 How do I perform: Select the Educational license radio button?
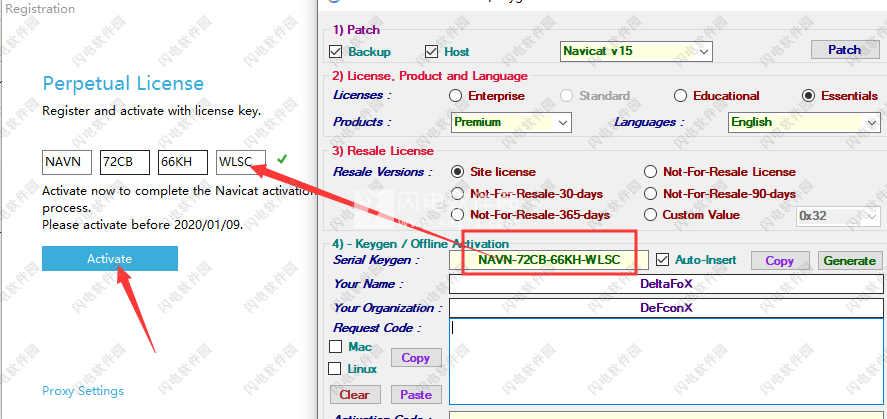coord(681,96)
